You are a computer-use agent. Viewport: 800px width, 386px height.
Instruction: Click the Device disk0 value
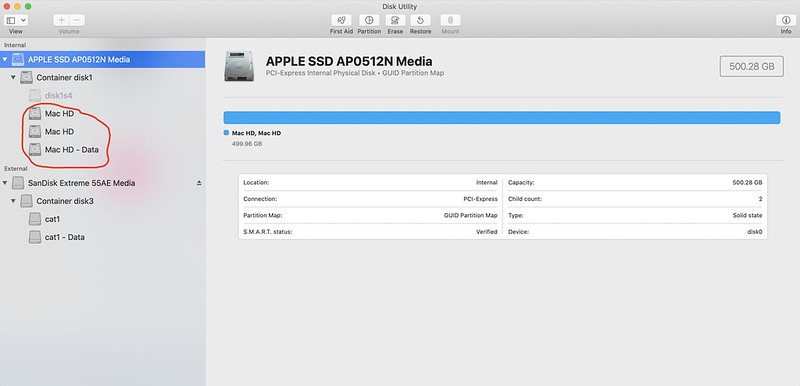tap(755, 231)
